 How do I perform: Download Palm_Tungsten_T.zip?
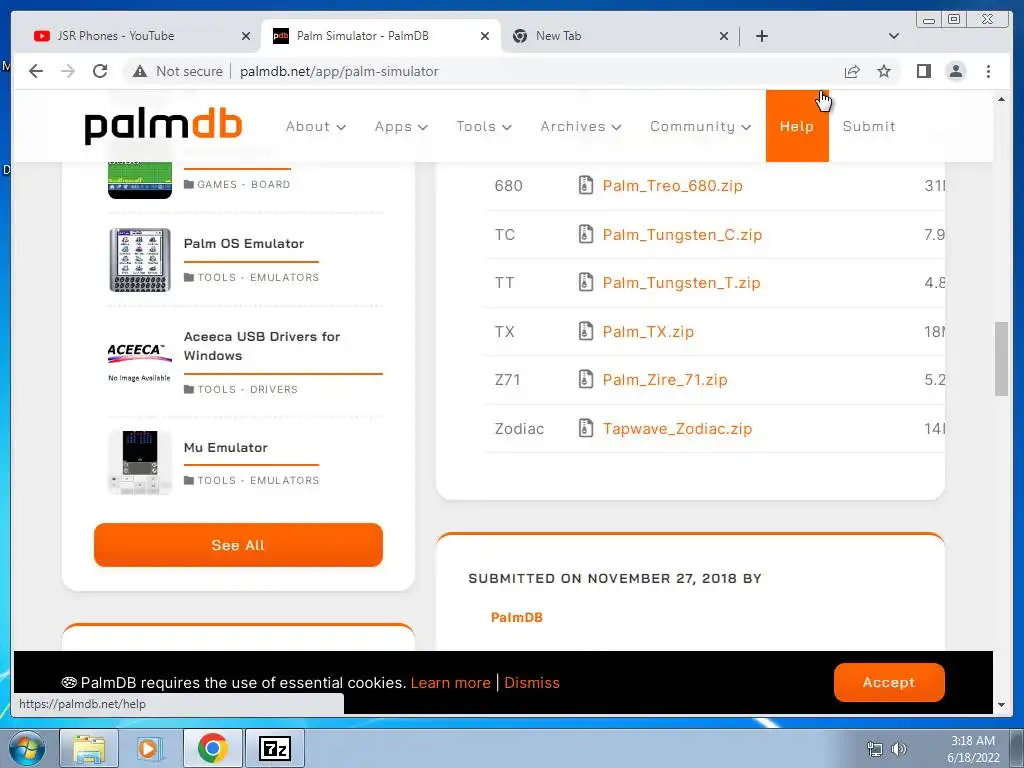(x=681, y=283)
